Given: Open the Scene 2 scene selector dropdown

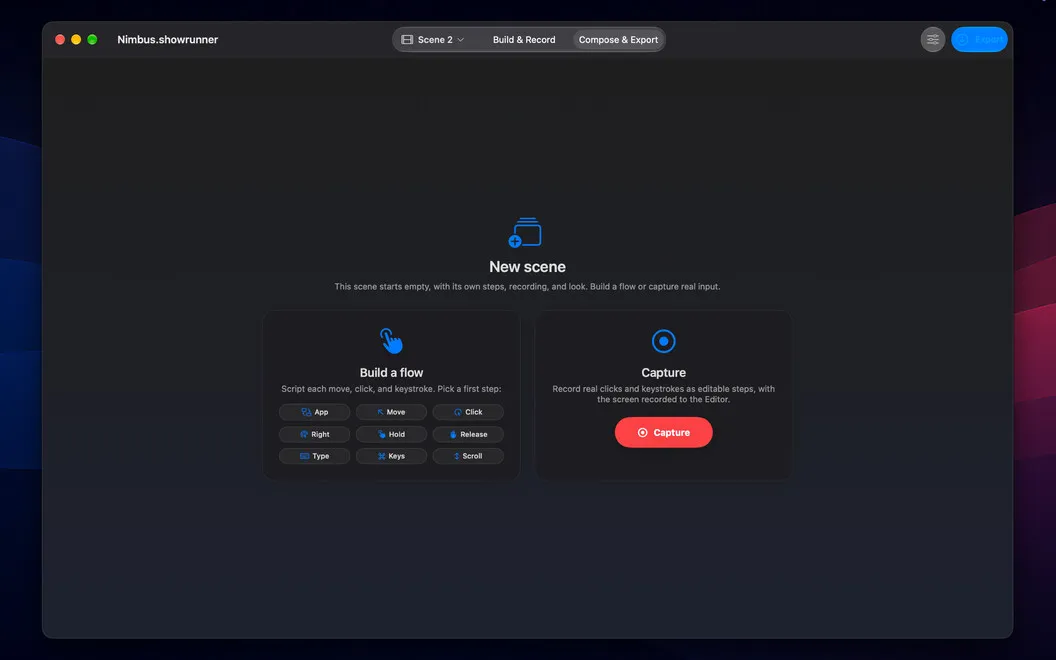Looking at the screenshot, I should click(x=434, y=40).
